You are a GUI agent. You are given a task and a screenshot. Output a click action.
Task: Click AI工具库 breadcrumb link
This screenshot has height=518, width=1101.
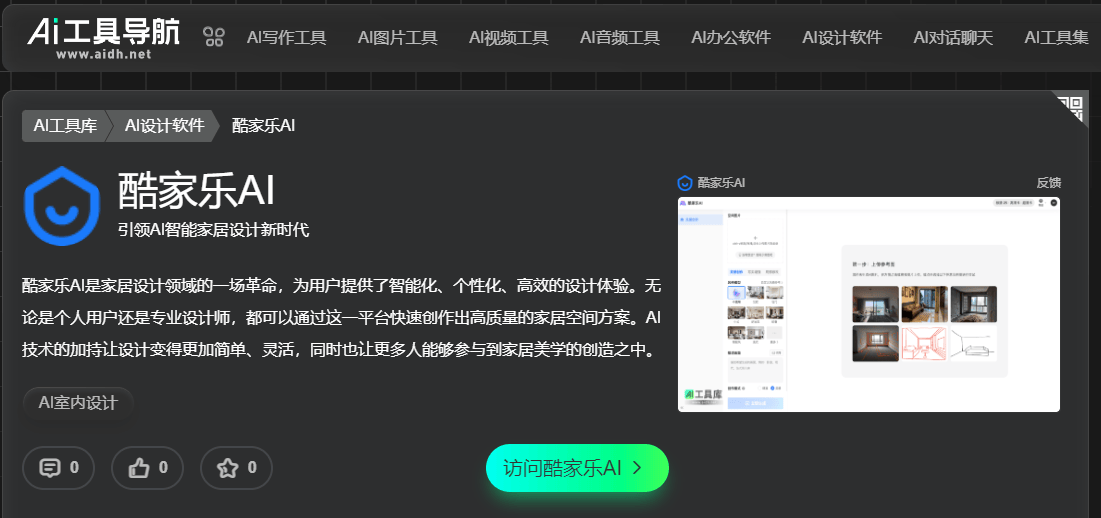click(x=65, y=126)
